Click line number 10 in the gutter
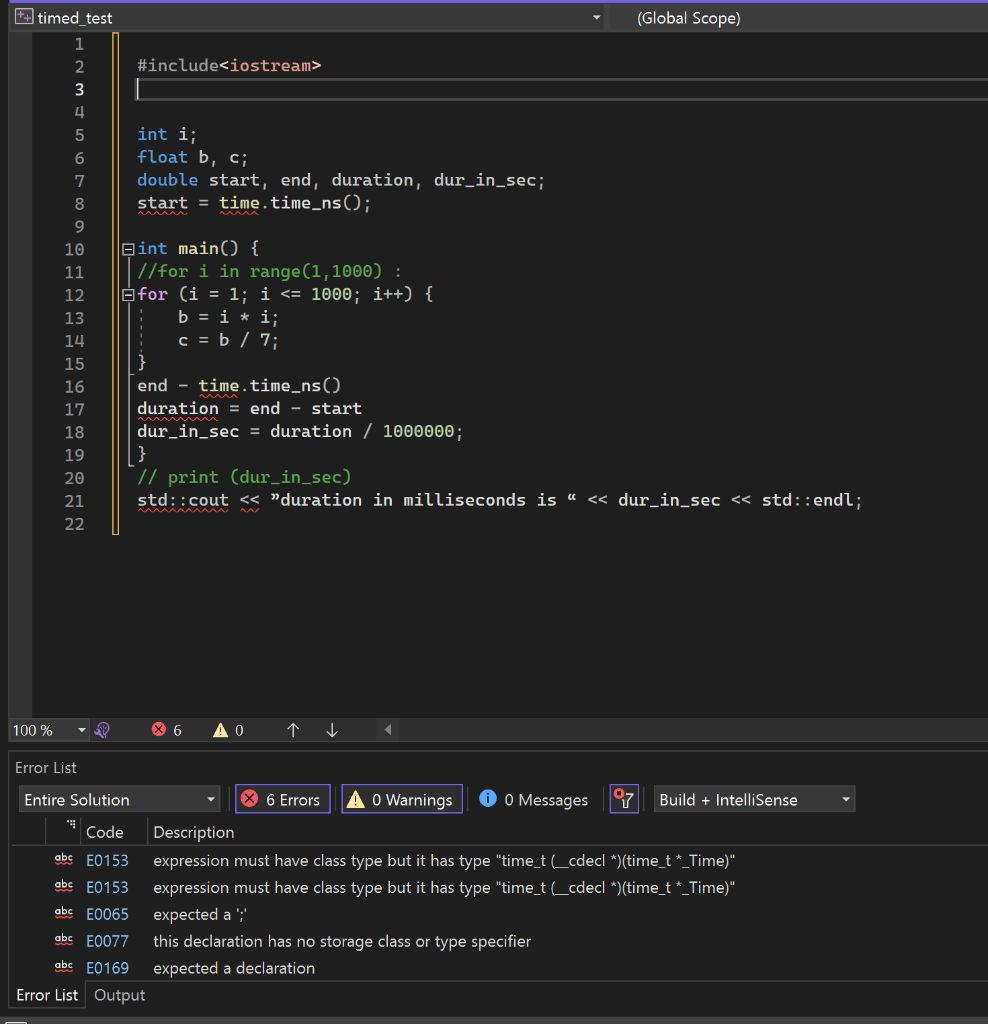988x1024 pixels. coord(74,249)
